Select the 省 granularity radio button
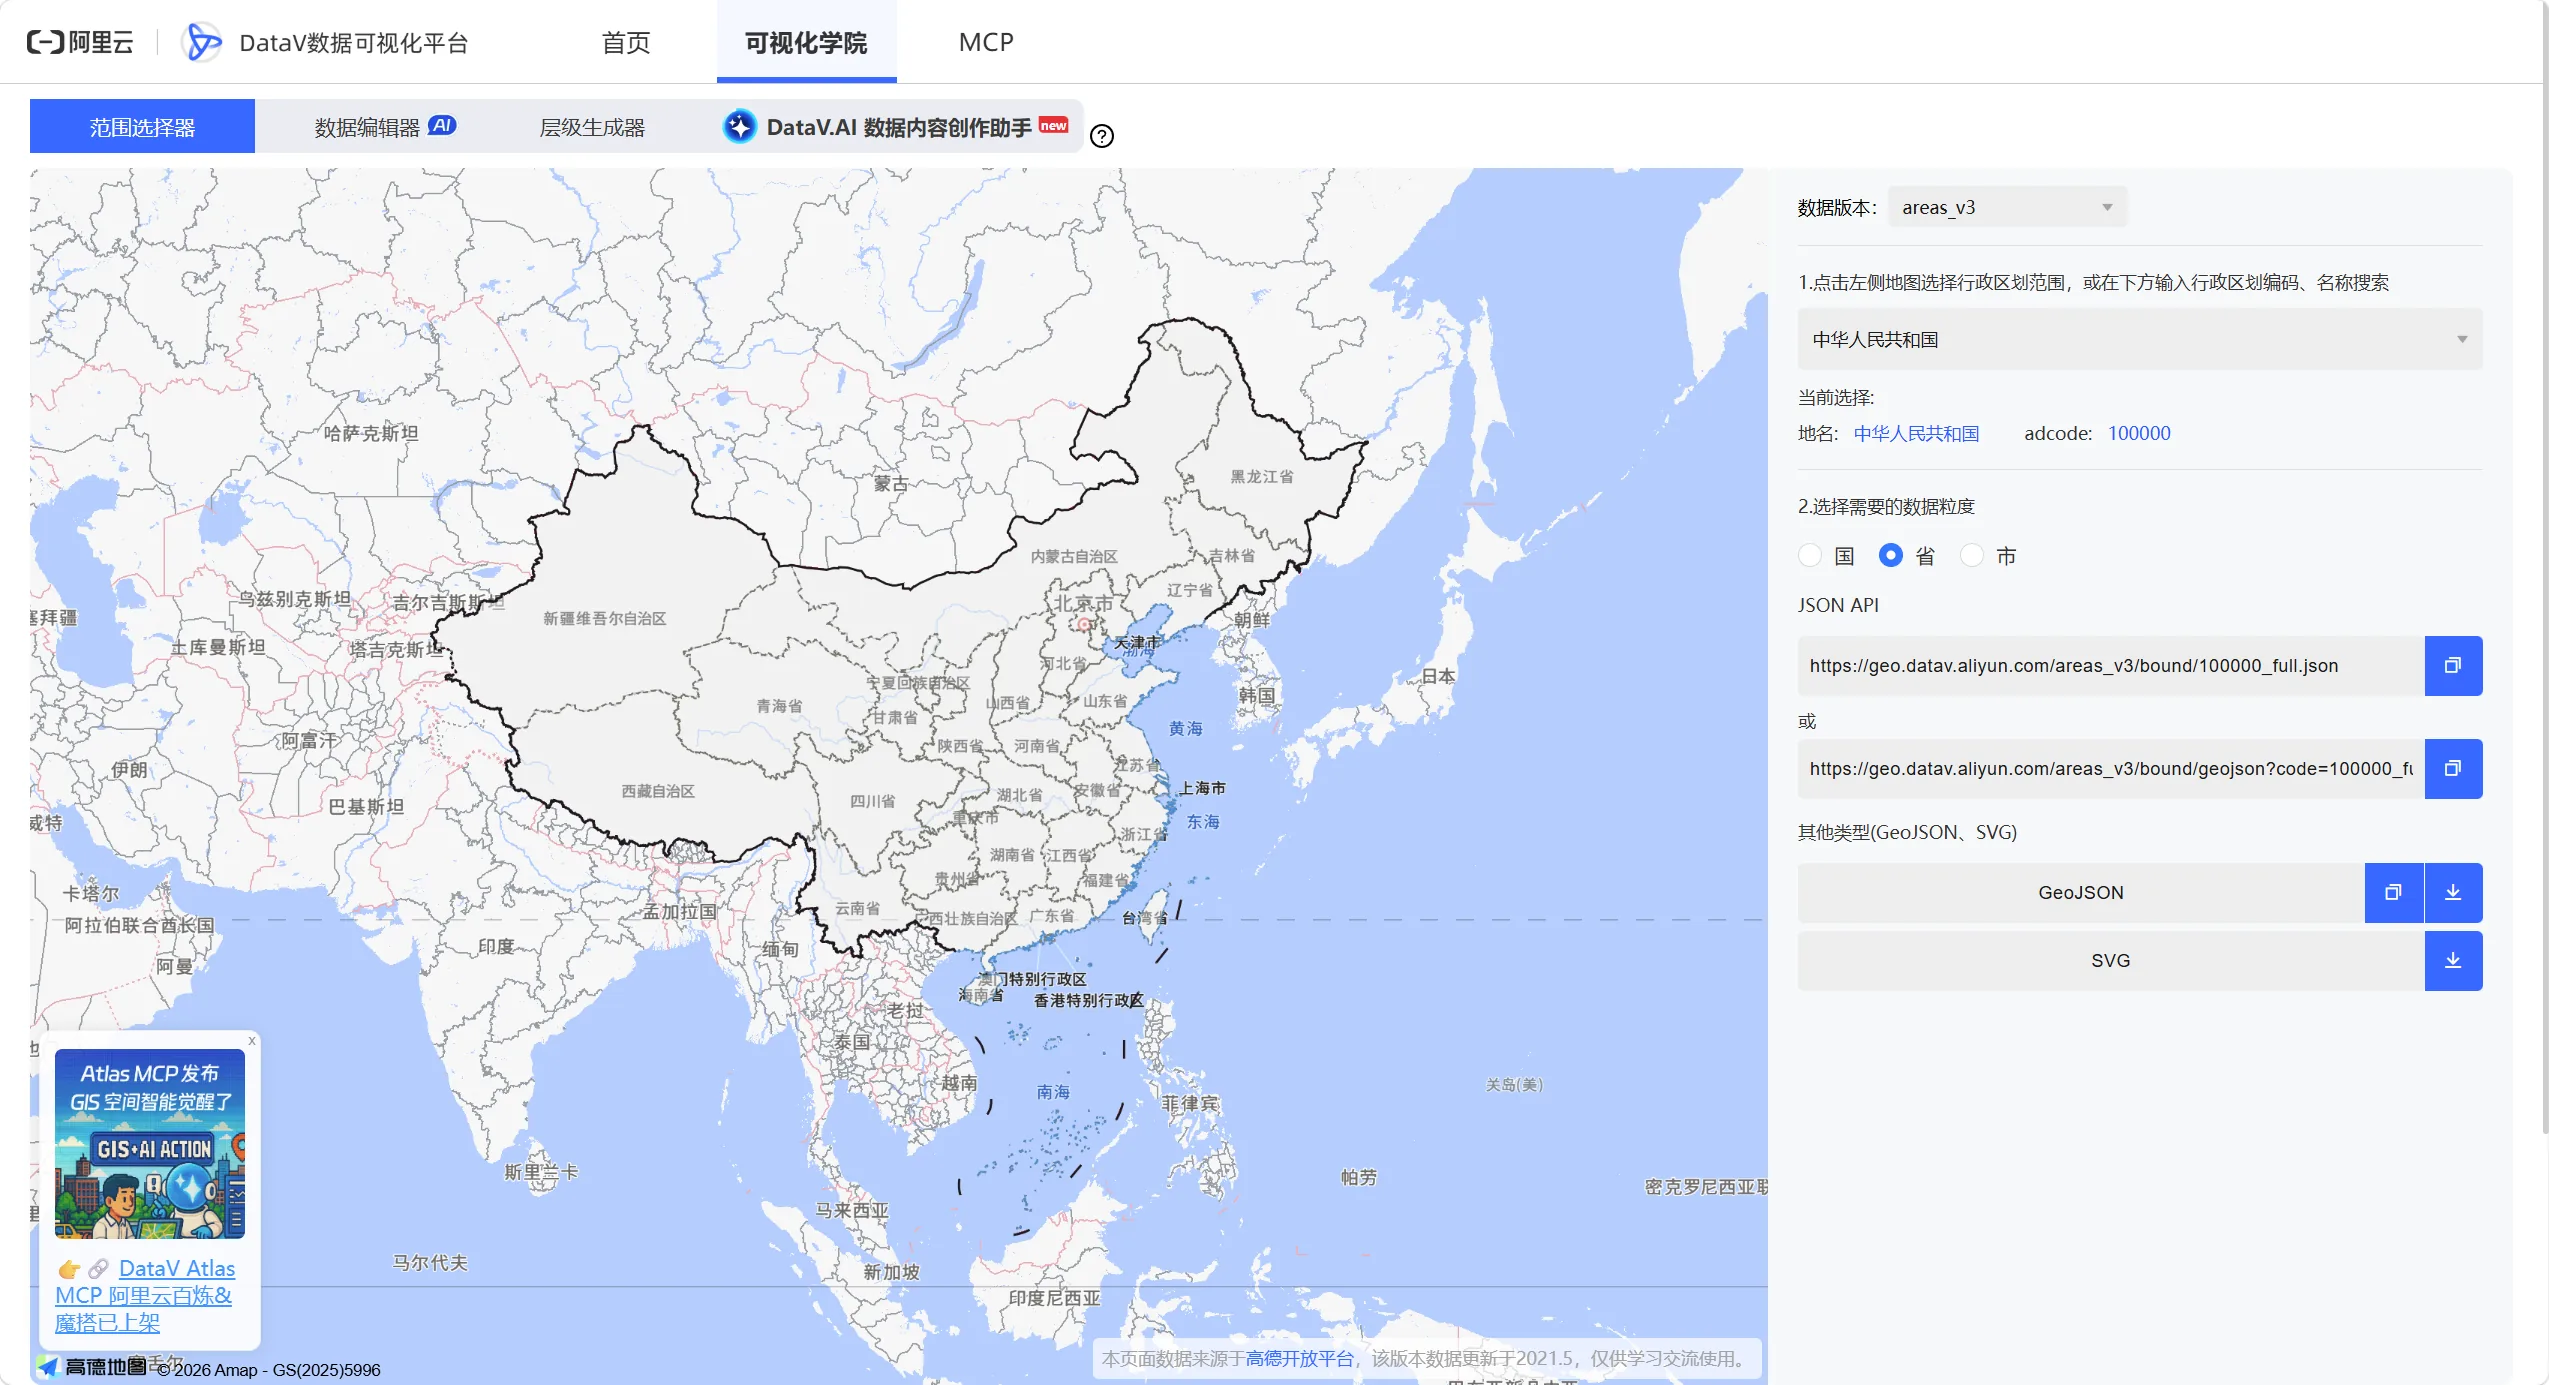2549x1385 pixels. [1890, 555]
